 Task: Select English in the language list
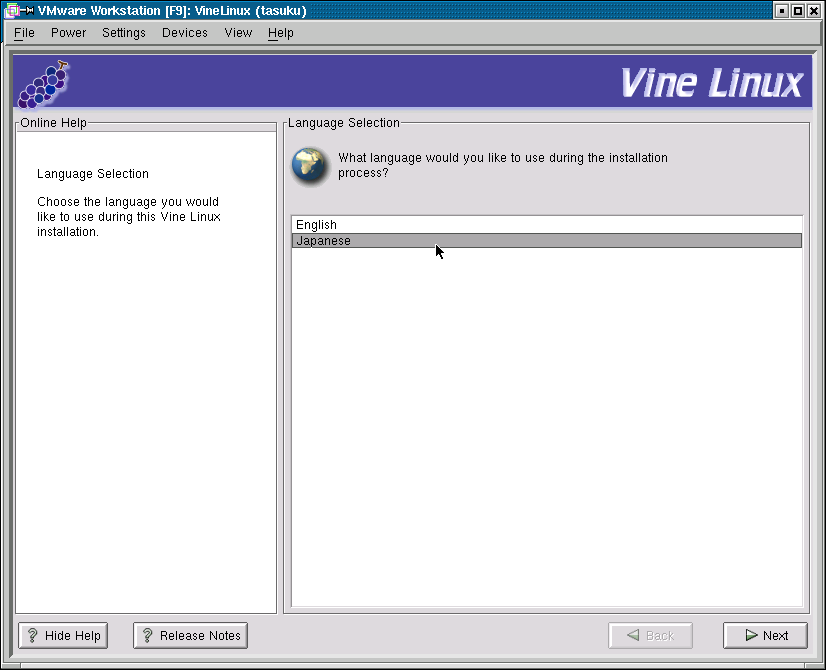[x=317, y=225]
